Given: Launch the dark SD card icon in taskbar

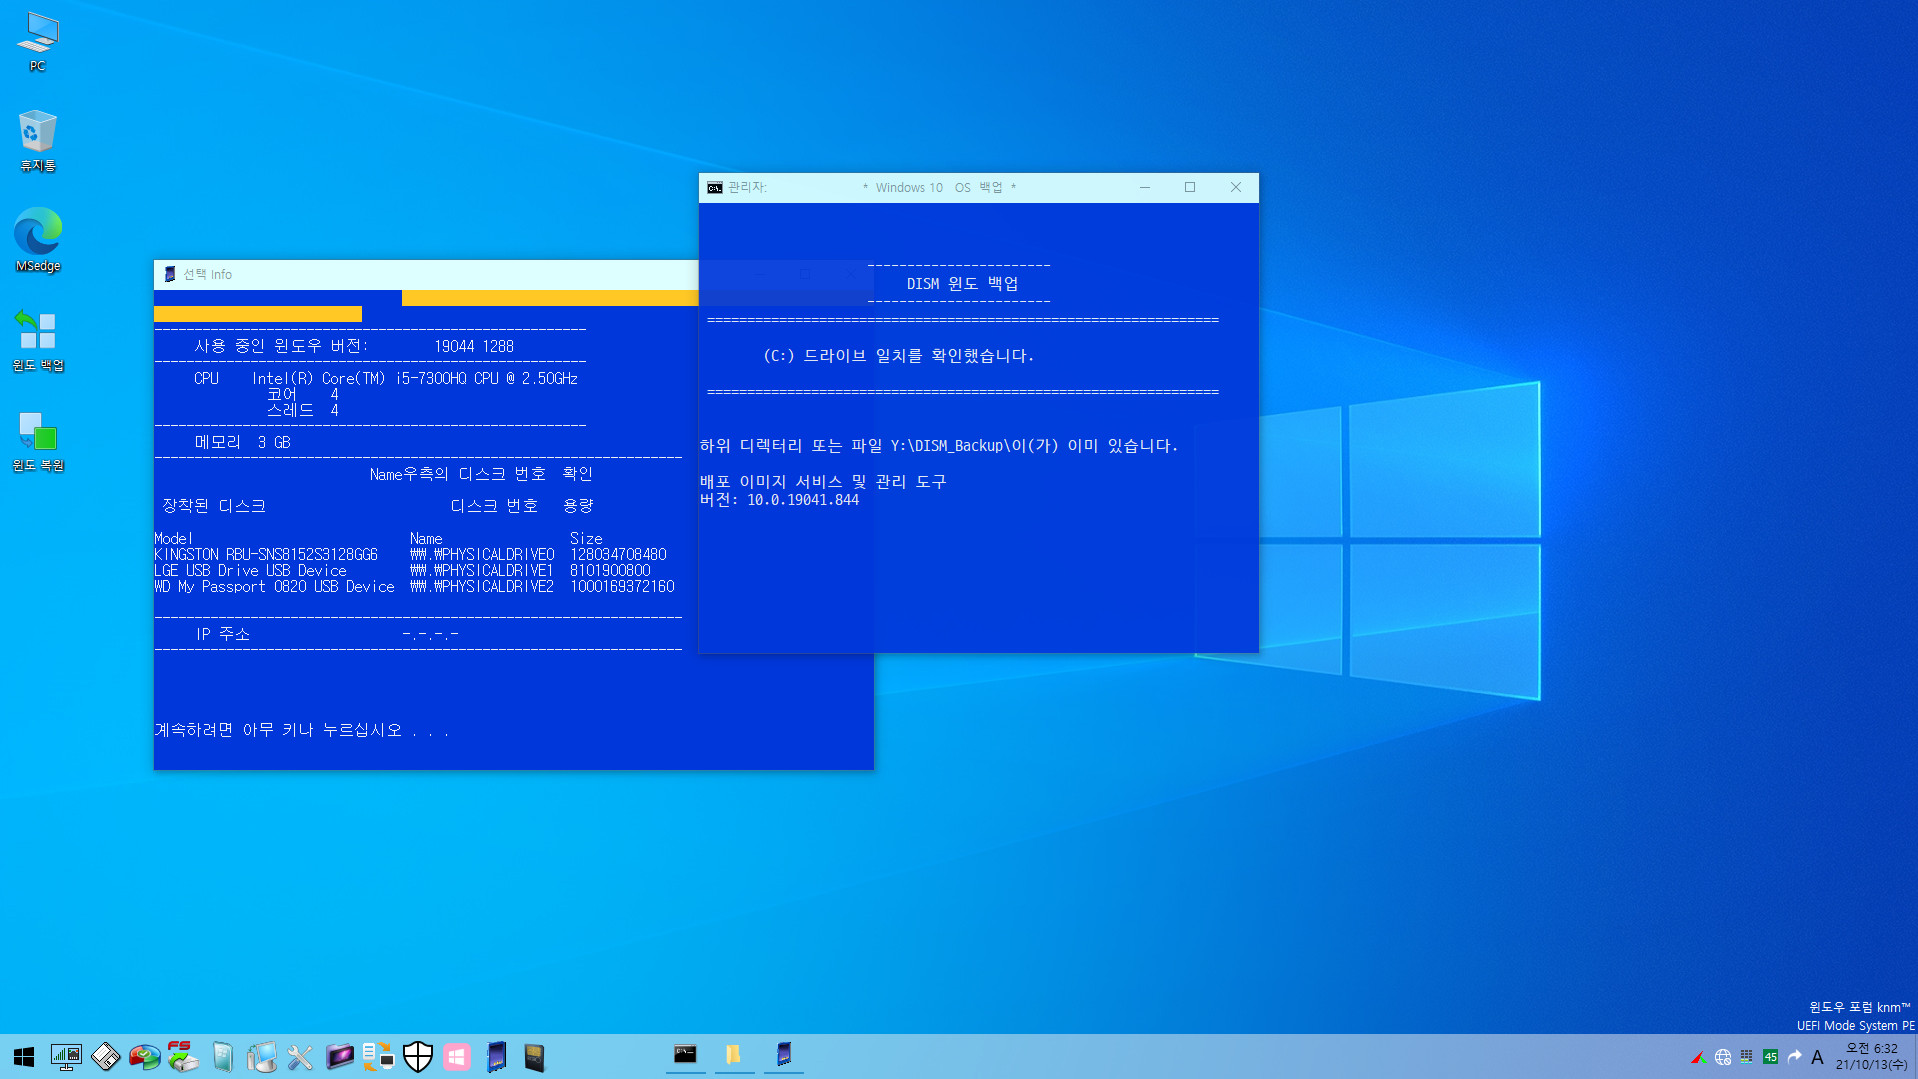Looking at the screenshot, I should [x=535, y=1057].
